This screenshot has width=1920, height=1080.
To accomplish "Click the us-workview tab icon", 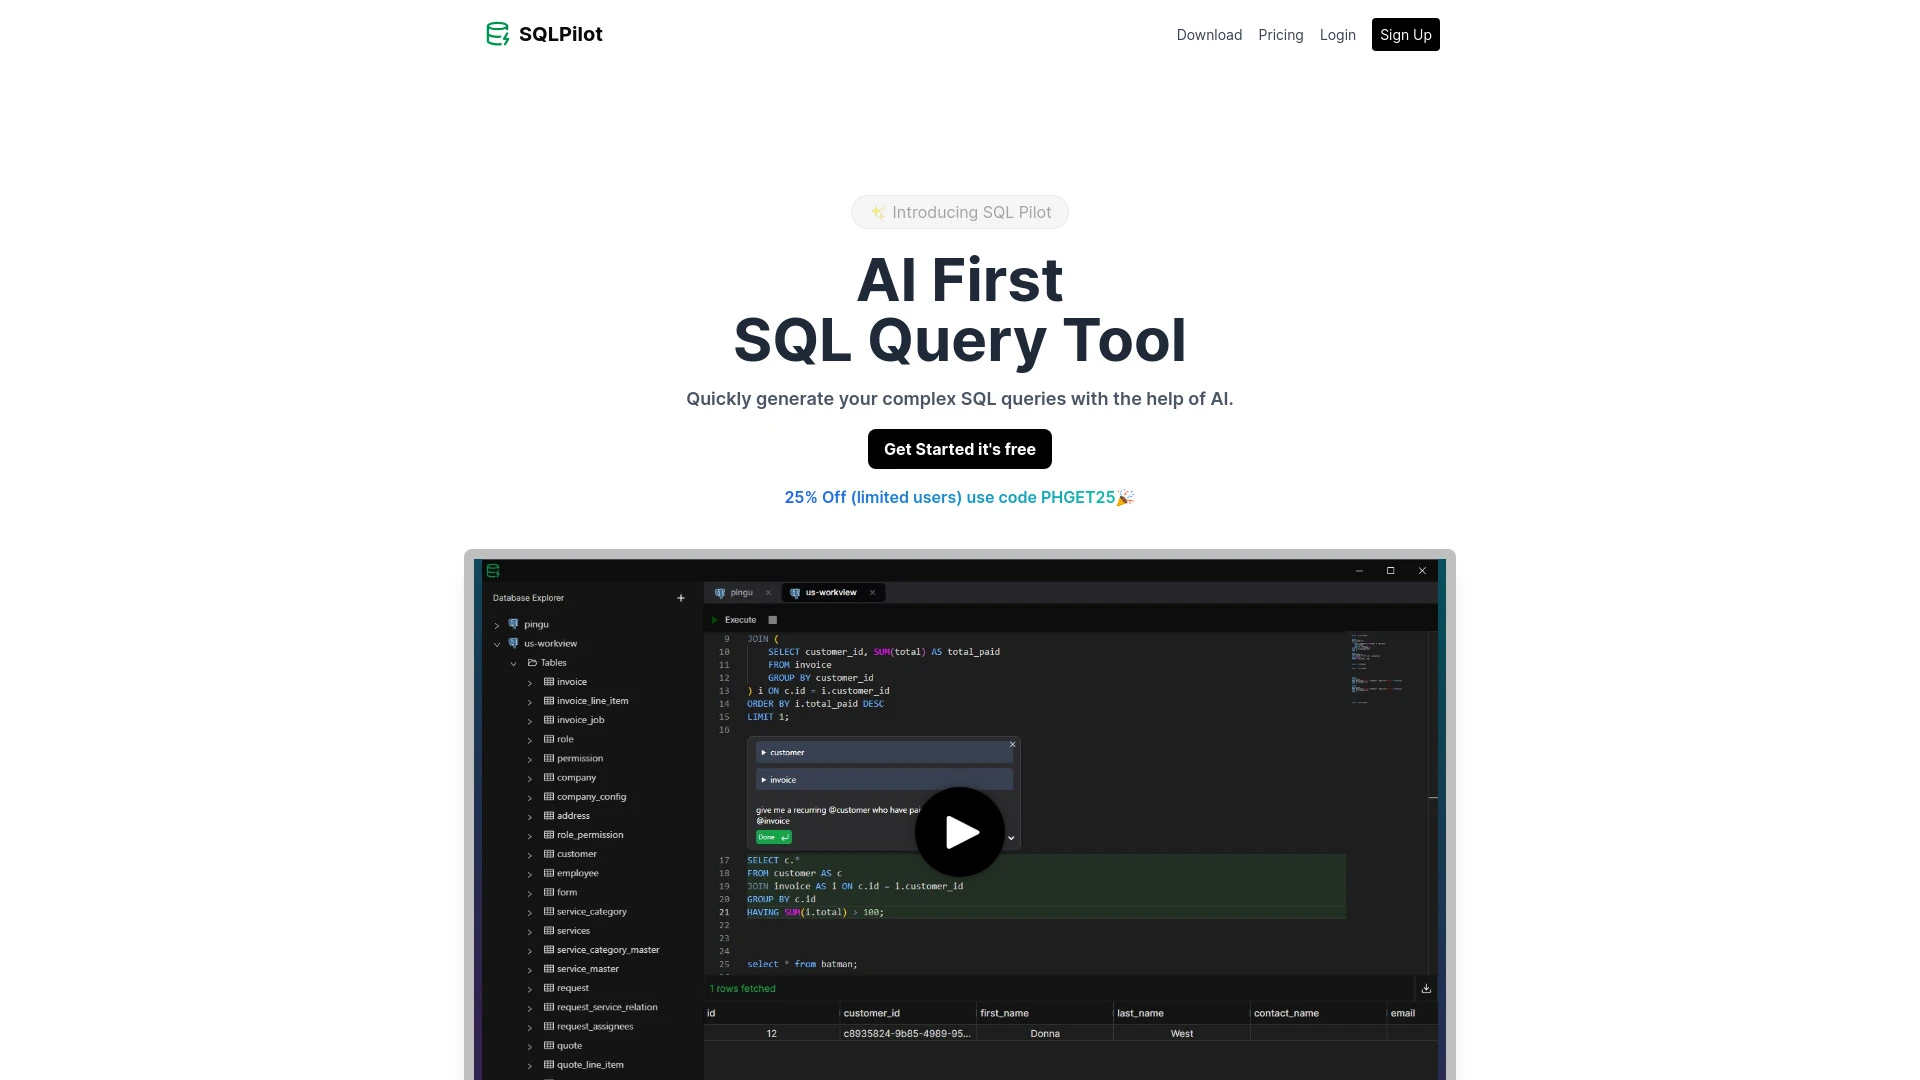I will (x=794, y=592).
